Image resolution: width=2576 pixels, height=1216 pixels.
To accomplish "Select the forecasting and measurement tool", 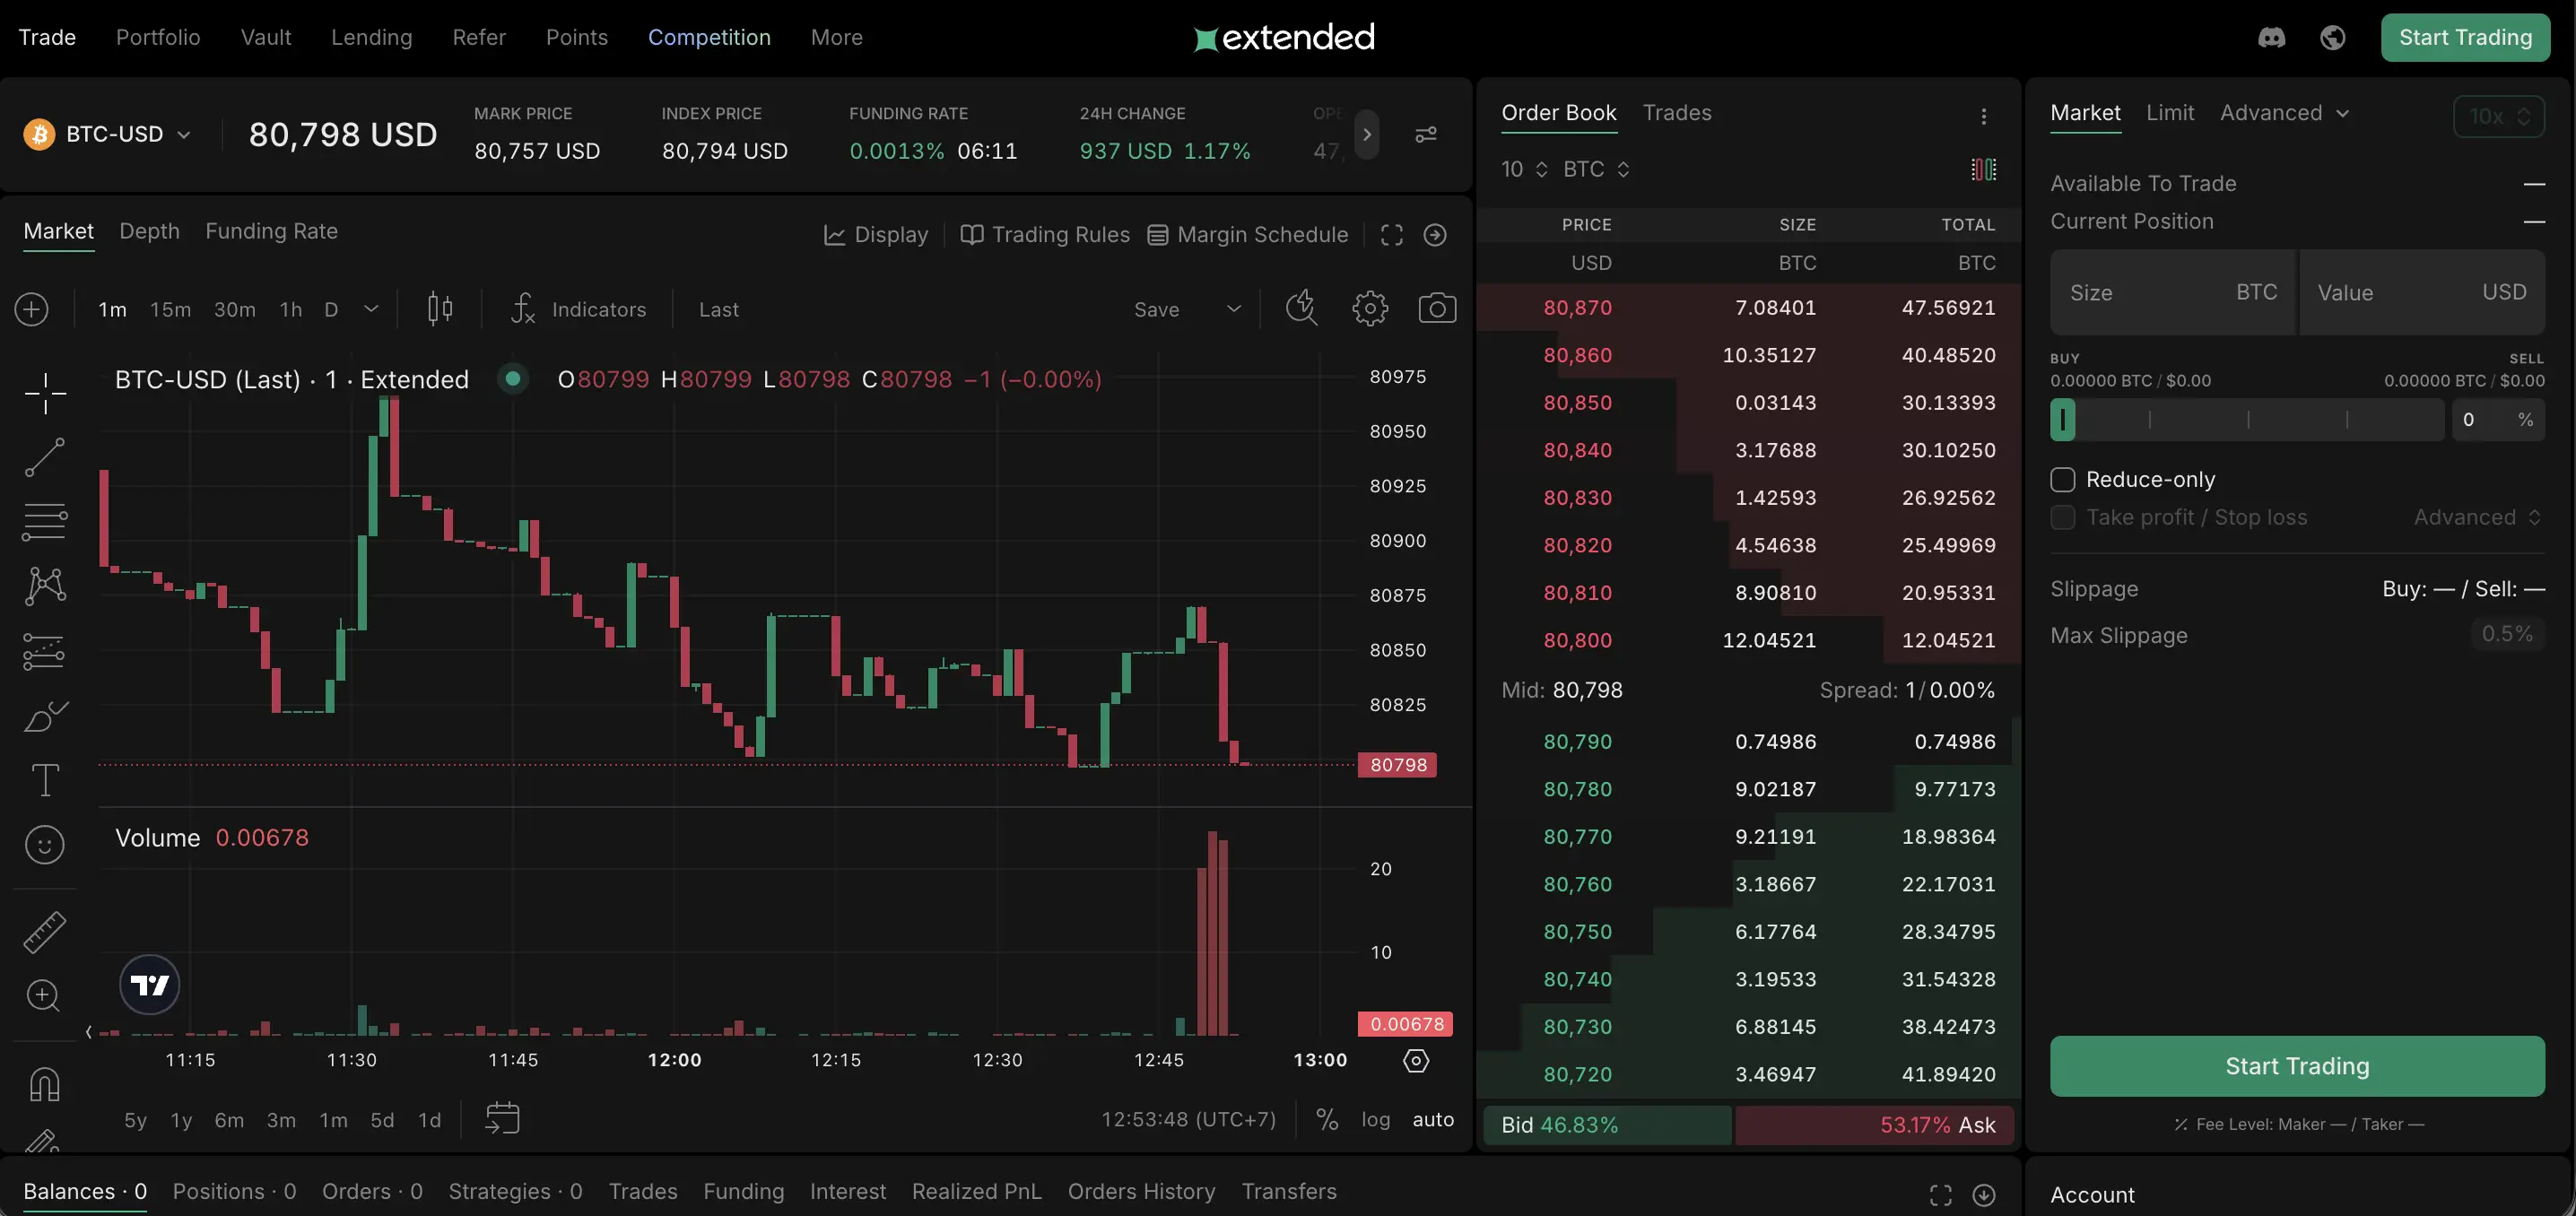I will [45, 651].
